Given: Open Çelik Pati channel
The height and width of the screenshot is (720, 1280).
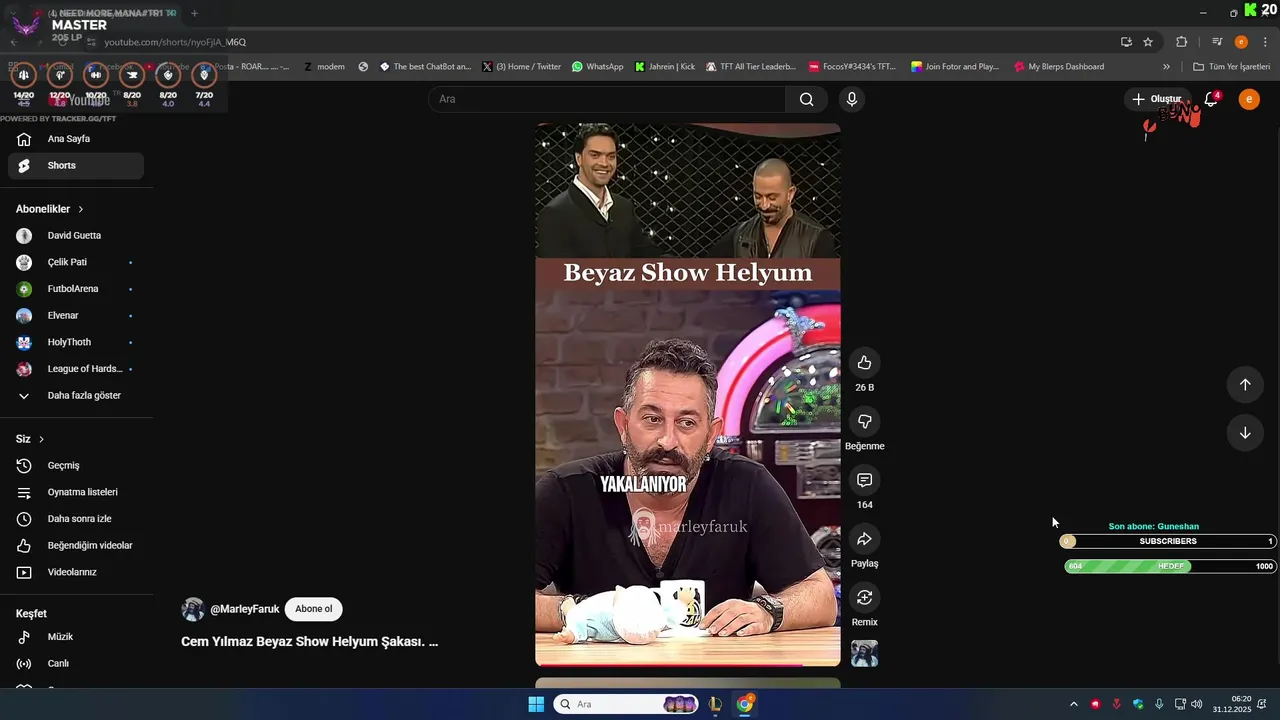Looking at the screenshot, I should point(76,262).
